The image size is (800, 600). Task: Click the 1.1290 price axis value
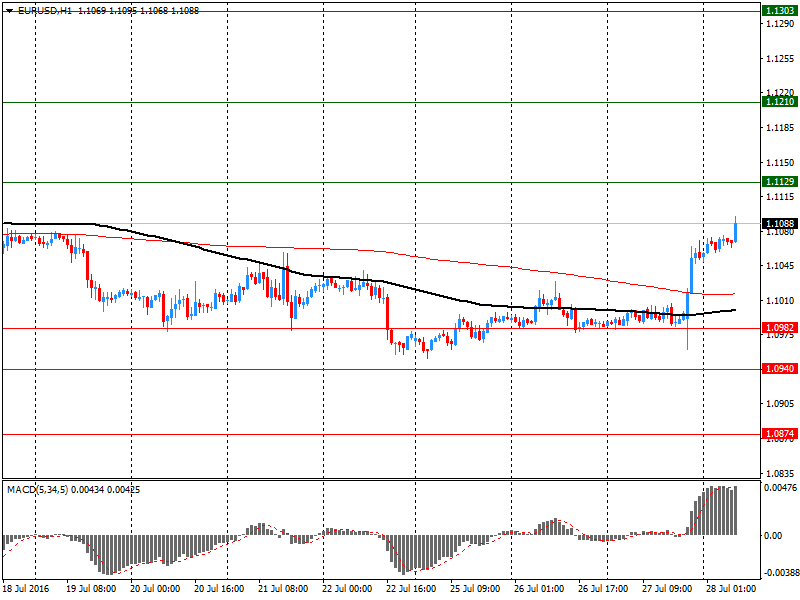pos(780,24)
